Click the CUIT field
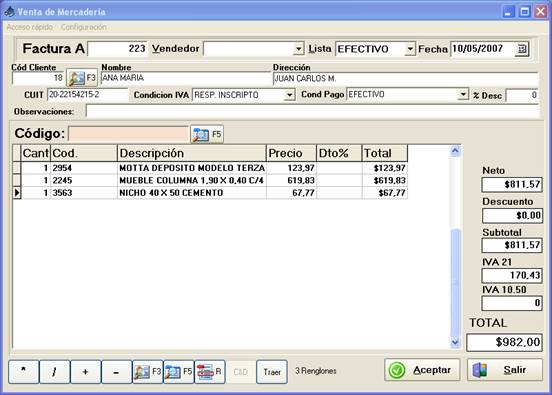 click(x=87, y=95)
